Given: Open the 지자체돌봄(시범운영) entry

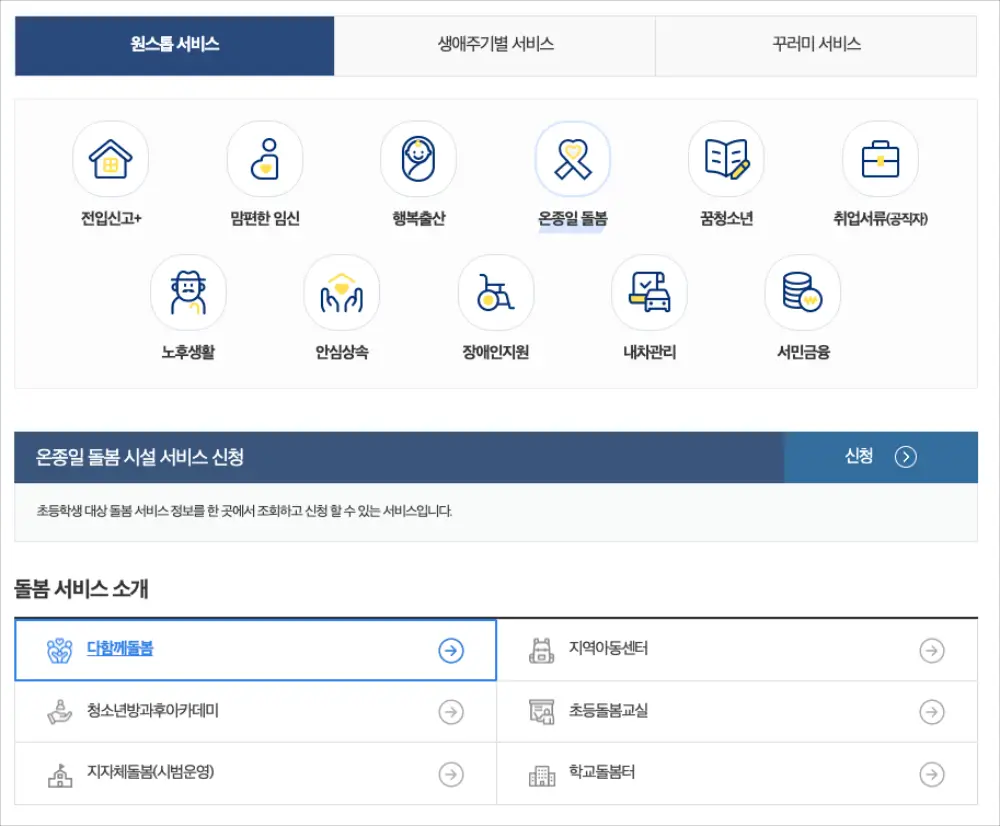Looking at the screenshot, I should (145, 773).
